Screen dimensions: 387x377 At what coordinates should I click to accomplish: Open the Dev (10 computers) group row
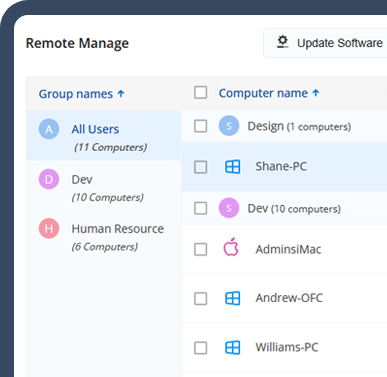coord(284,209)
